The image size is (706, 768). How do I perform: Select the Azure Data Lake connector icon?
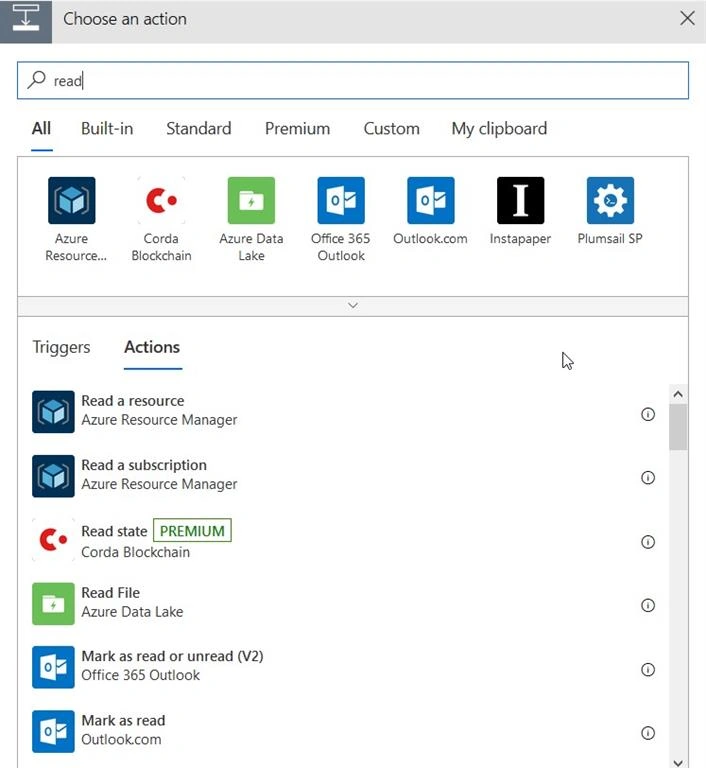pyautogui.click(x=251, y=200)
